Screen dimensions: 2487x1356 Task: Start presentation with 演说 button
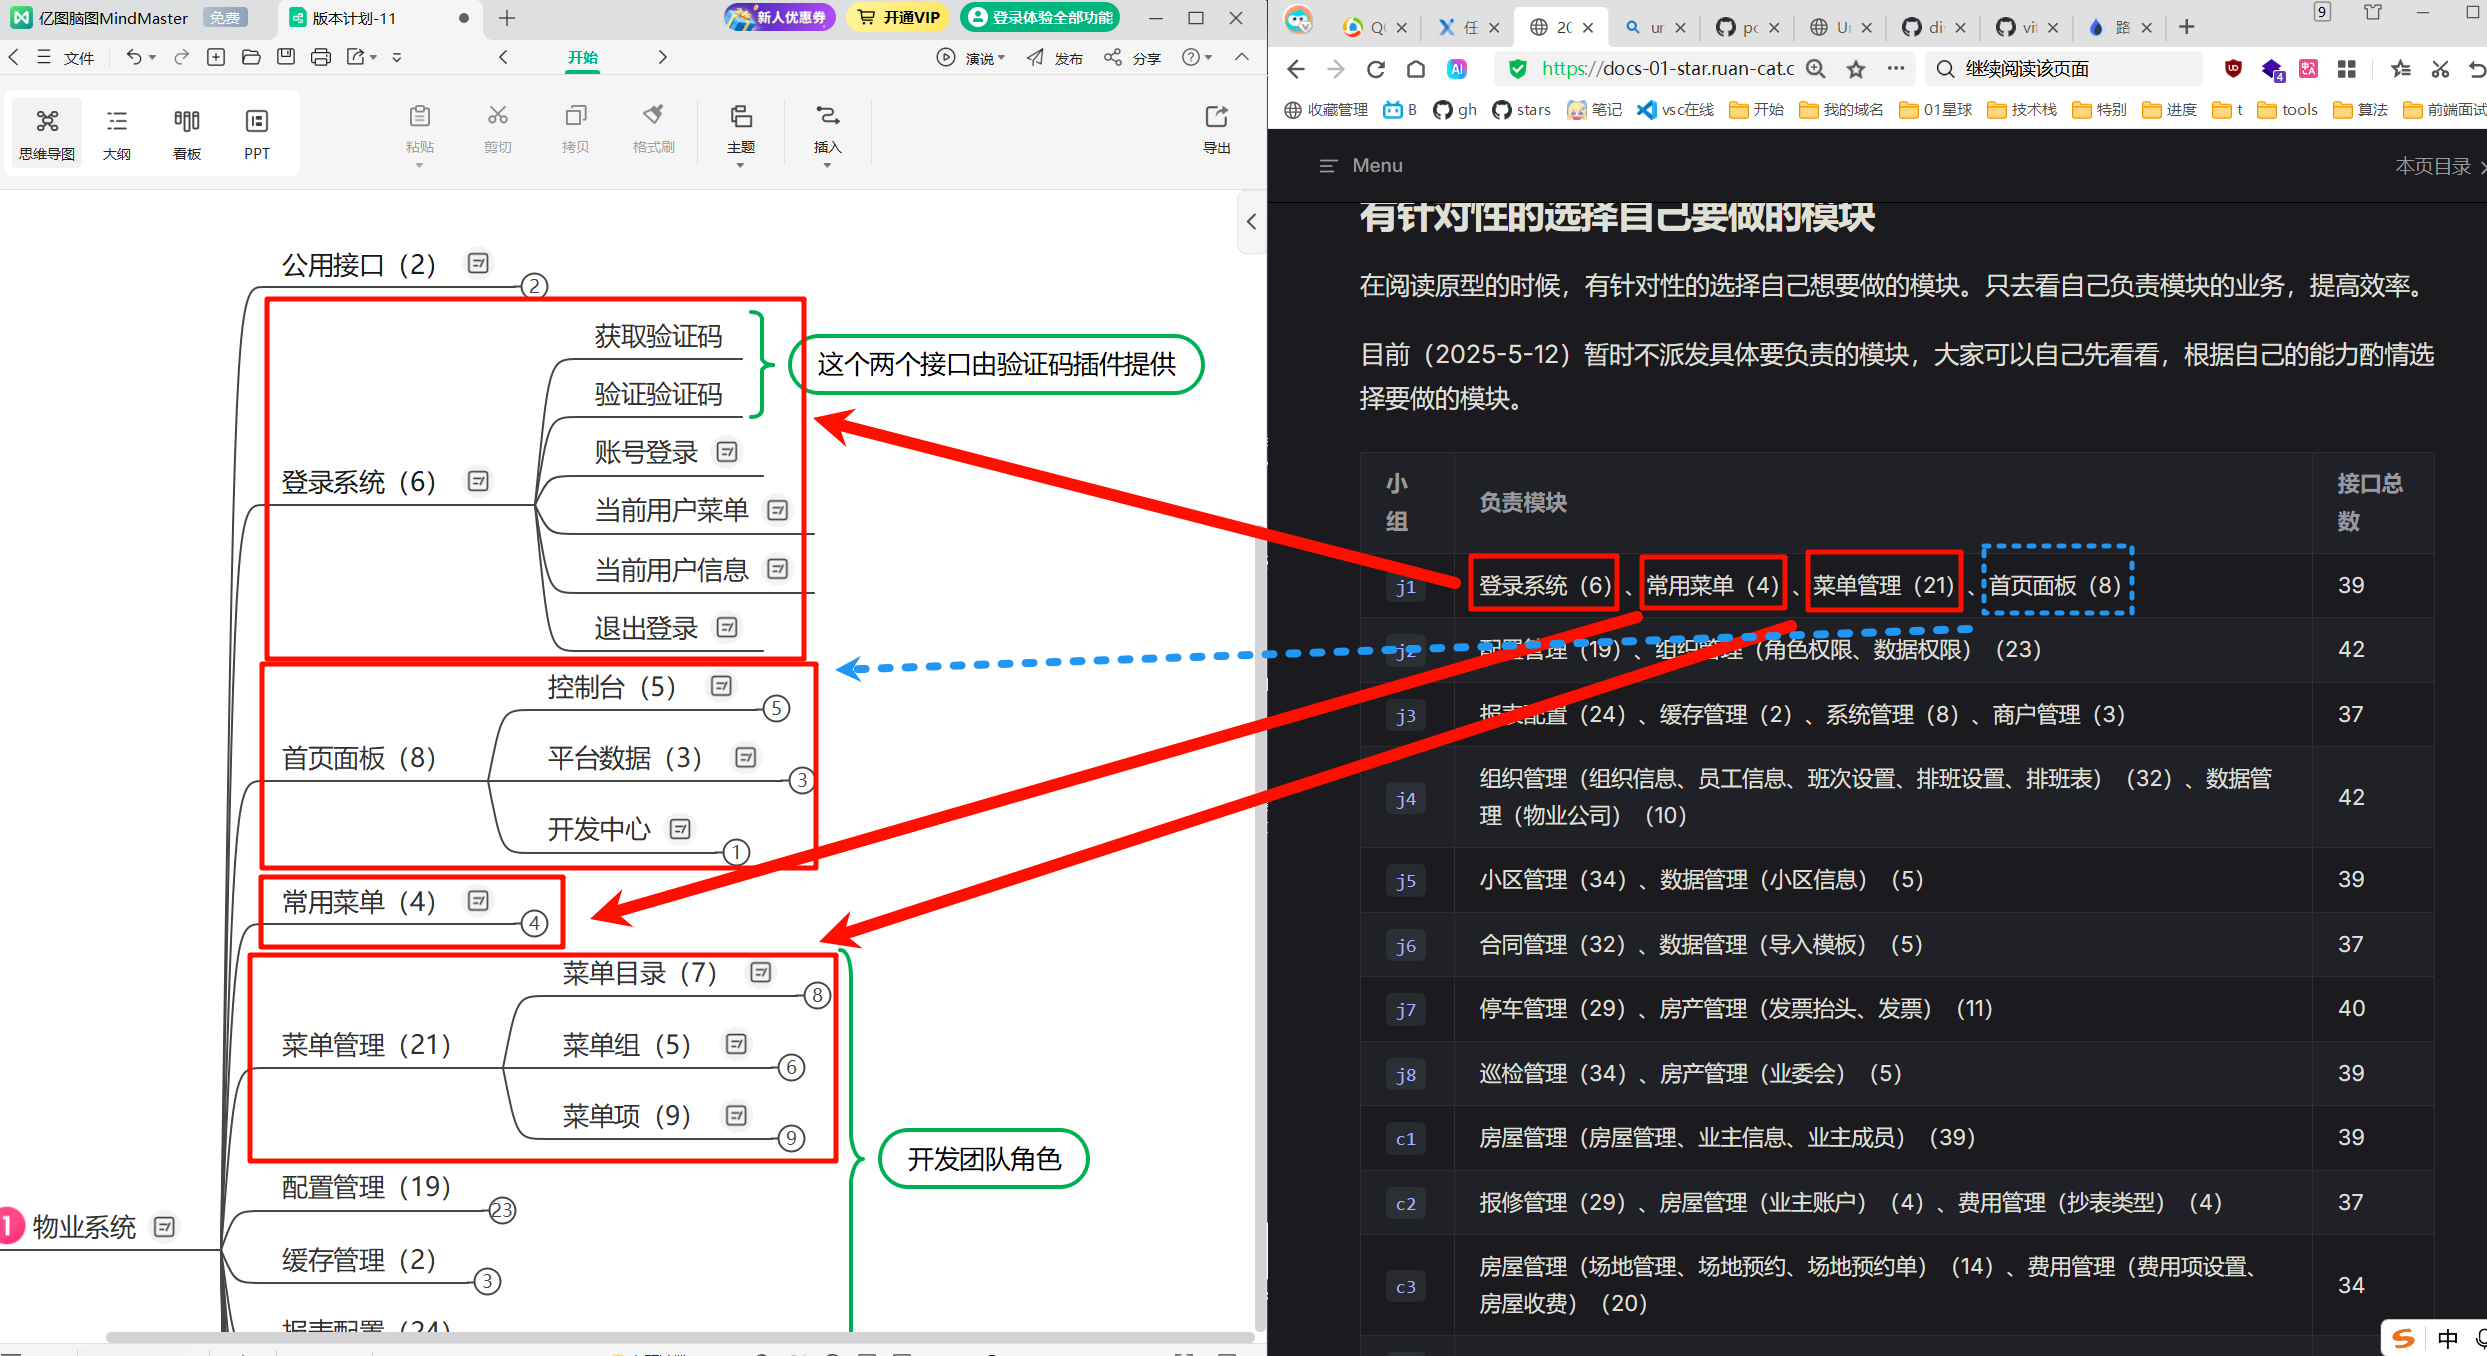coord(970,58)
